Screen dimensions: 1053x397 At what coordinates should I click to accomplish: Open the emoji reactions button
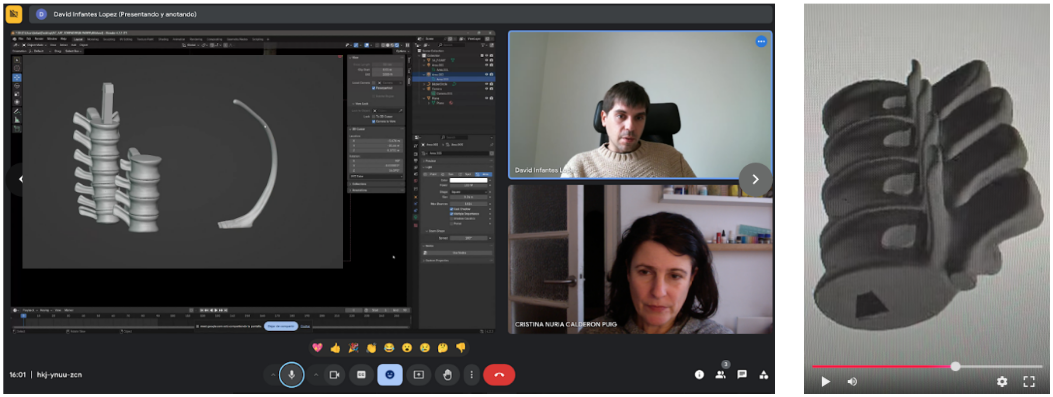click(390, 374)
